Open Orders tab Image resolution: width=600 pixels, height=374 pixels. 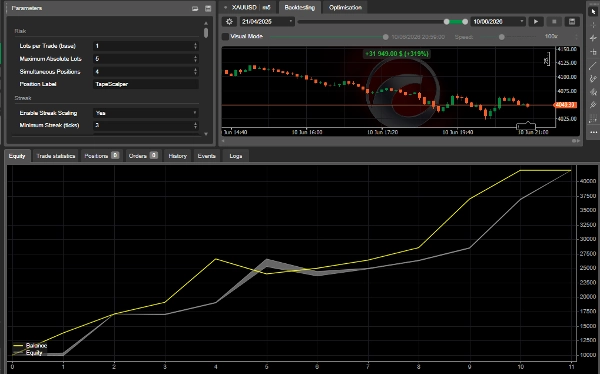[x=143, y=156]
